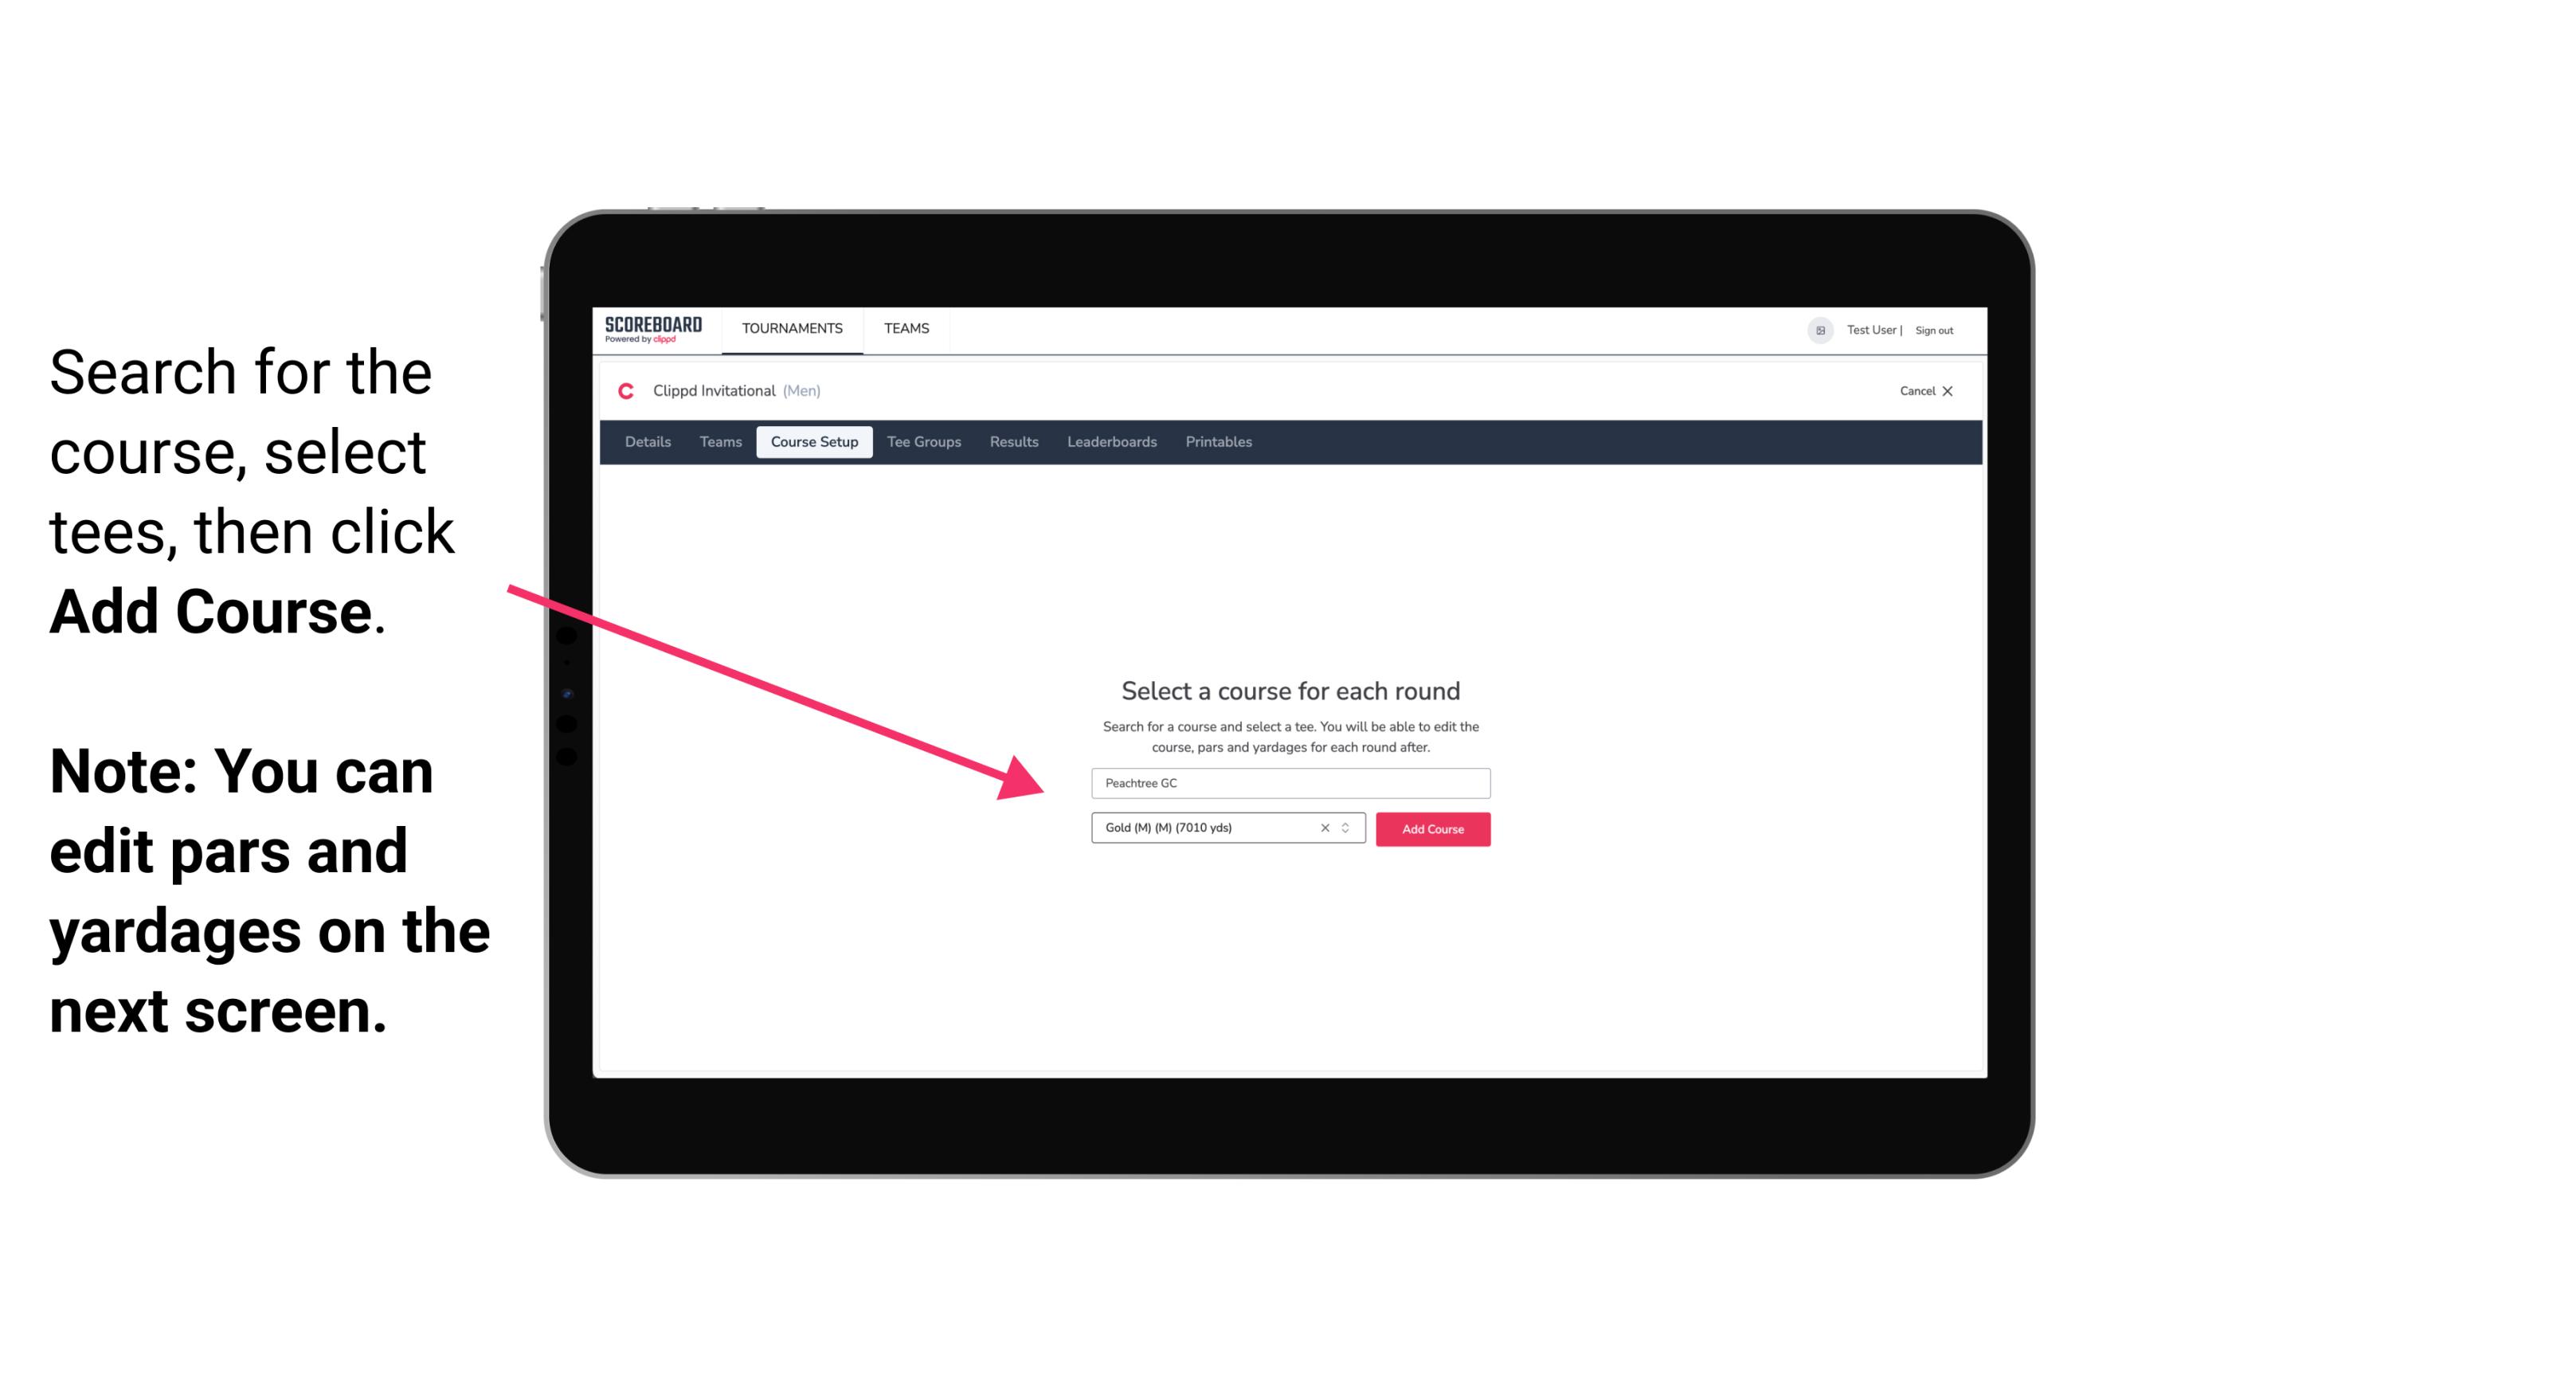The image size is (2576, 1386).
Task: Click the Printables tab
Action: [x=1219, y=442]
